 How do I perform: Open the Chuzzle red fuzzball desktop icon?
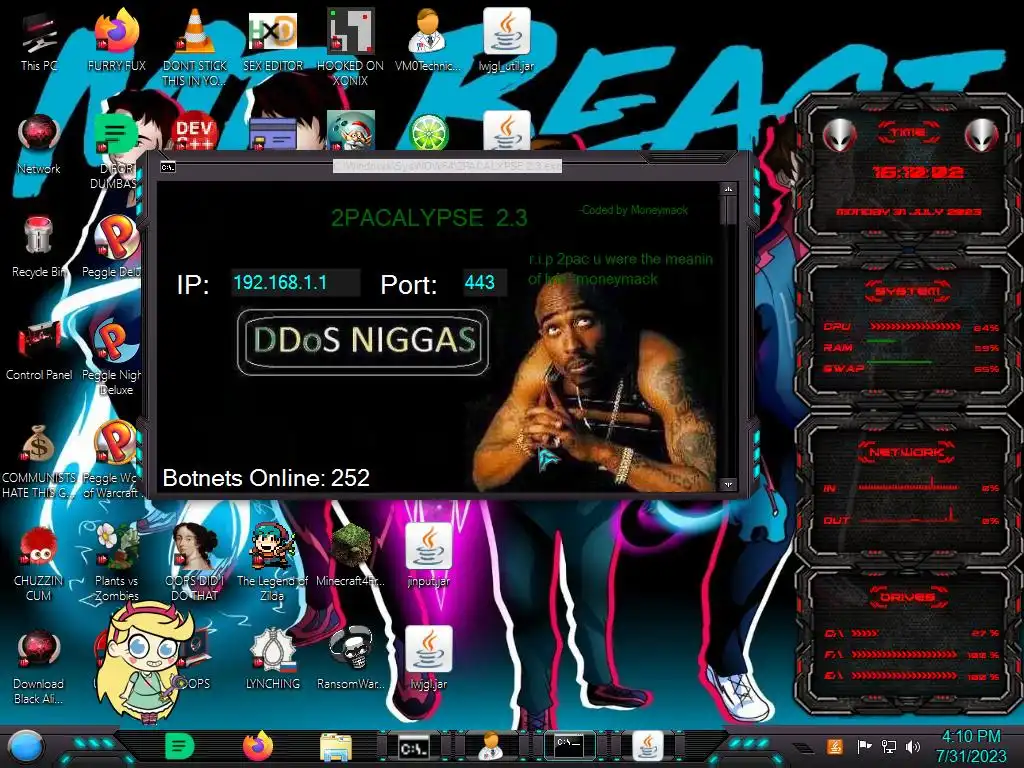coord(39,563)
